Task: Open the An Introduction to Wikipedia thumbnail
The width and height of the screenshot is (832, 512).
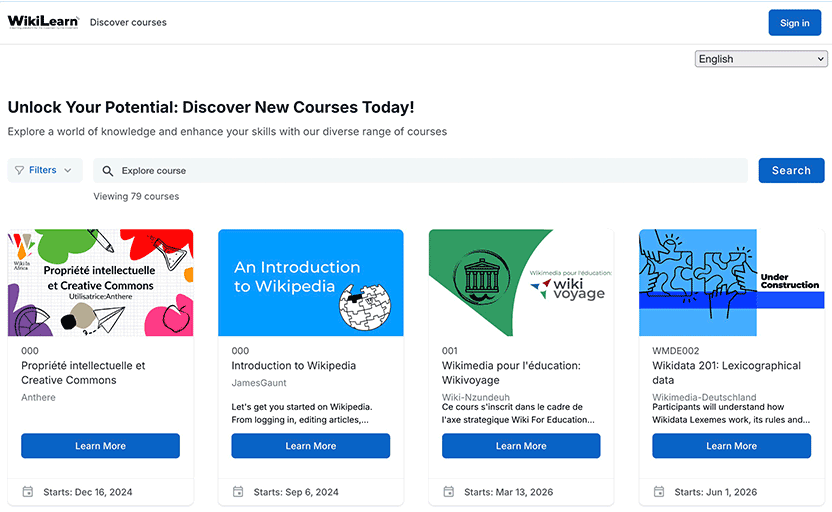Action: pyautogui.click(x=311, y=282)
